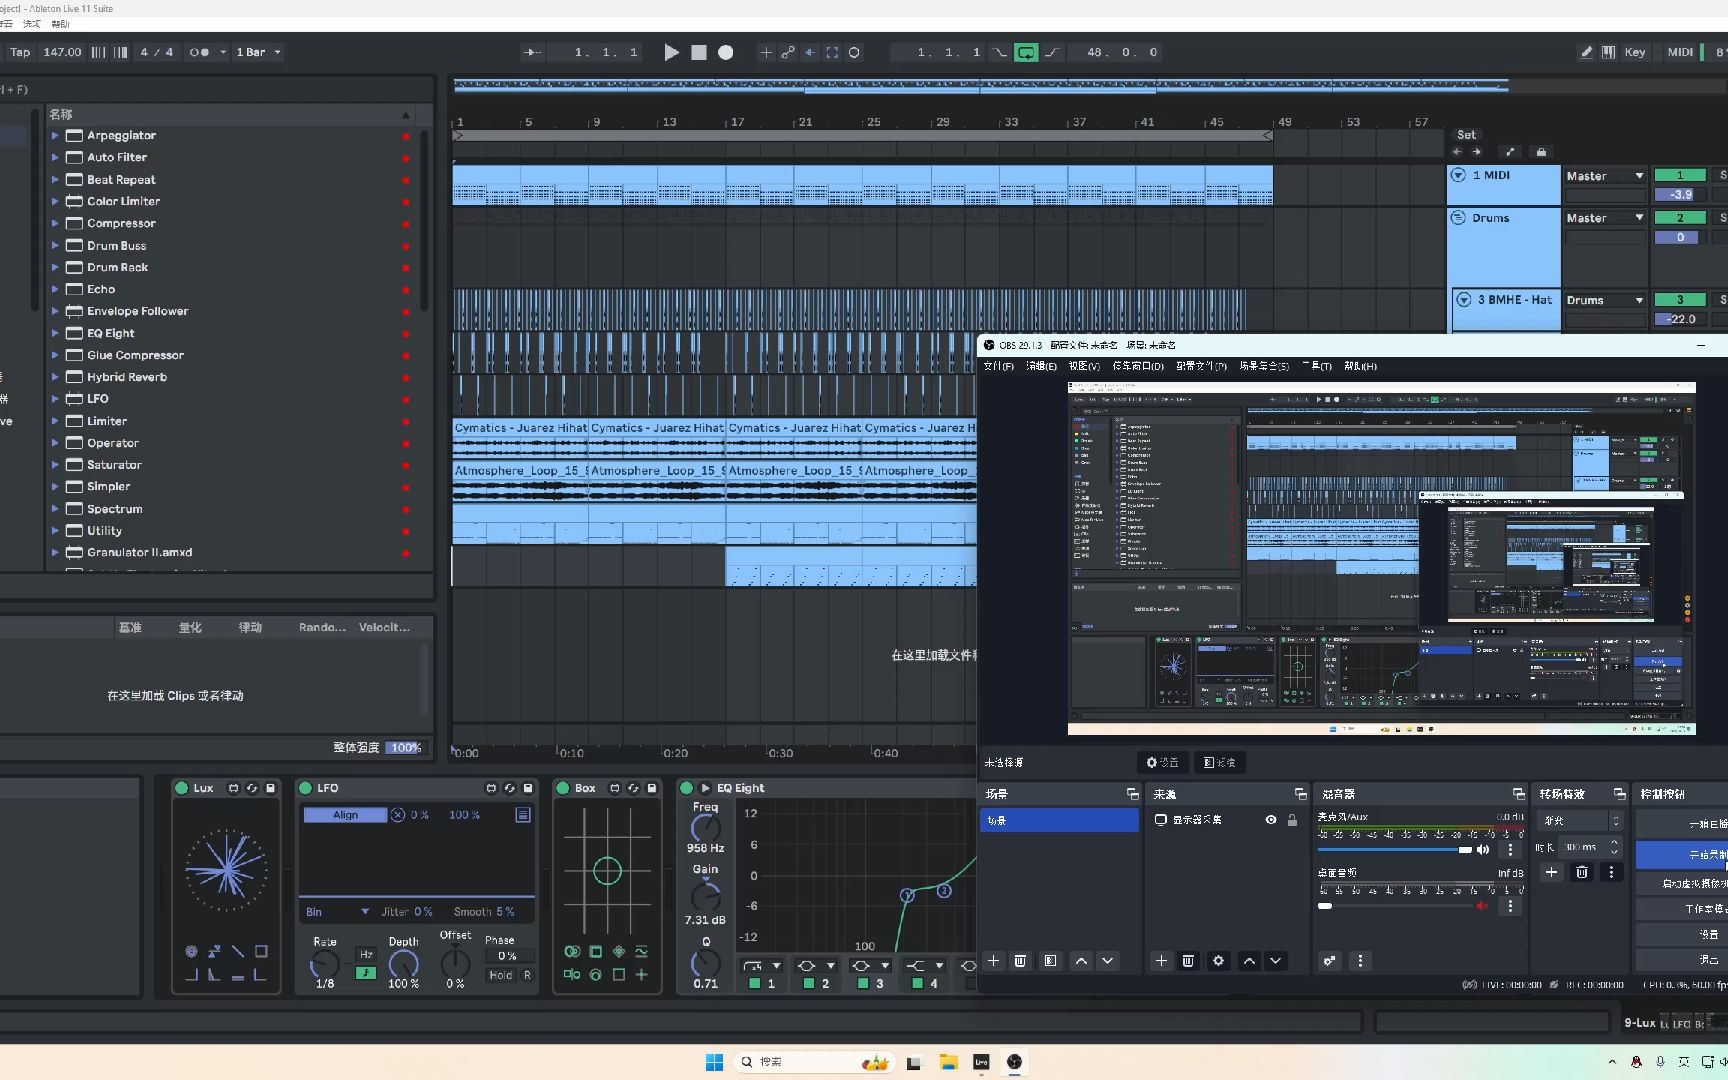Add a new OBS scene with plus icon
This screenshot has width=1728, height=1080.
click(x=993, y=961)
